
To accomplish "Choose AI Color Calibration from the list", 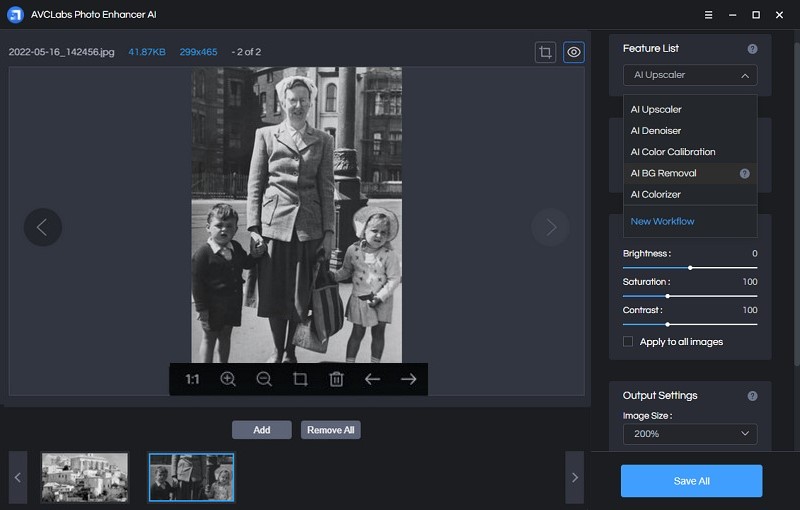I will coord(690,152).
